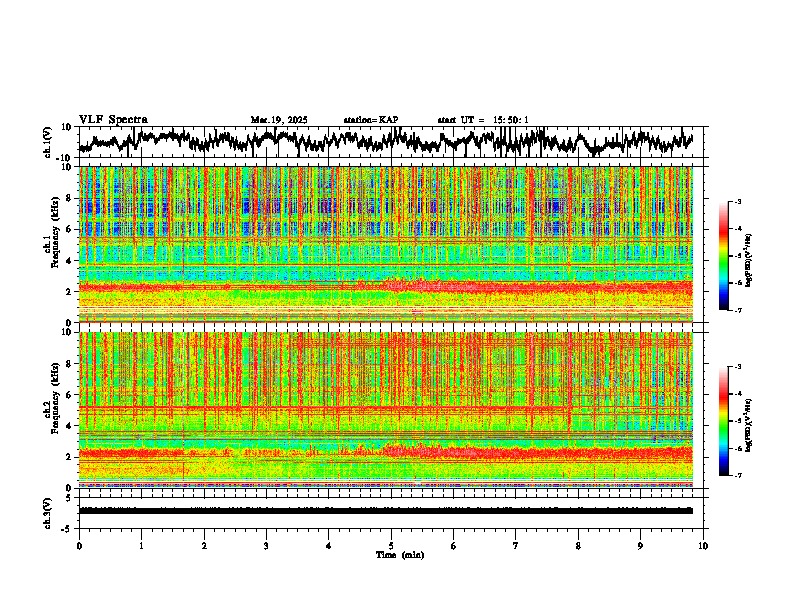Click time axis tick label "9"
Screen dimensions: 792x612
(640, 546)
